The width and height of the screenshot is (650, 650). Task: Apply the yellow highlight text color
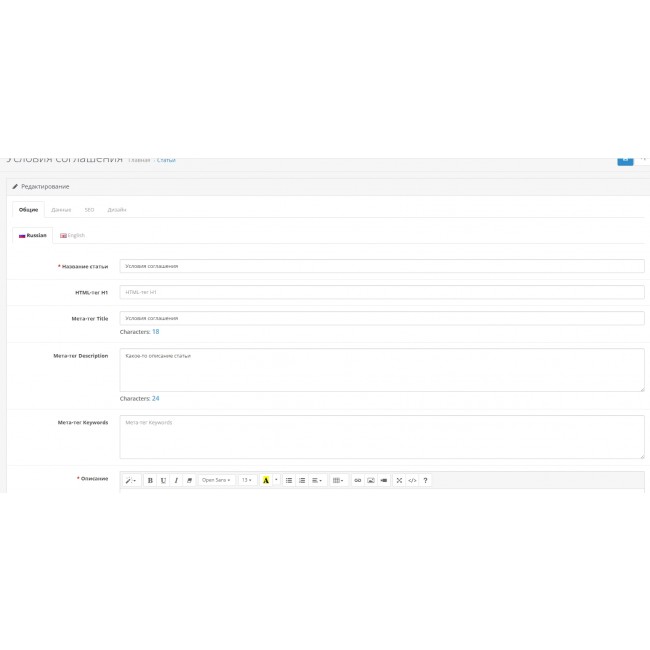pyautogui.click(x=266, y=480)
